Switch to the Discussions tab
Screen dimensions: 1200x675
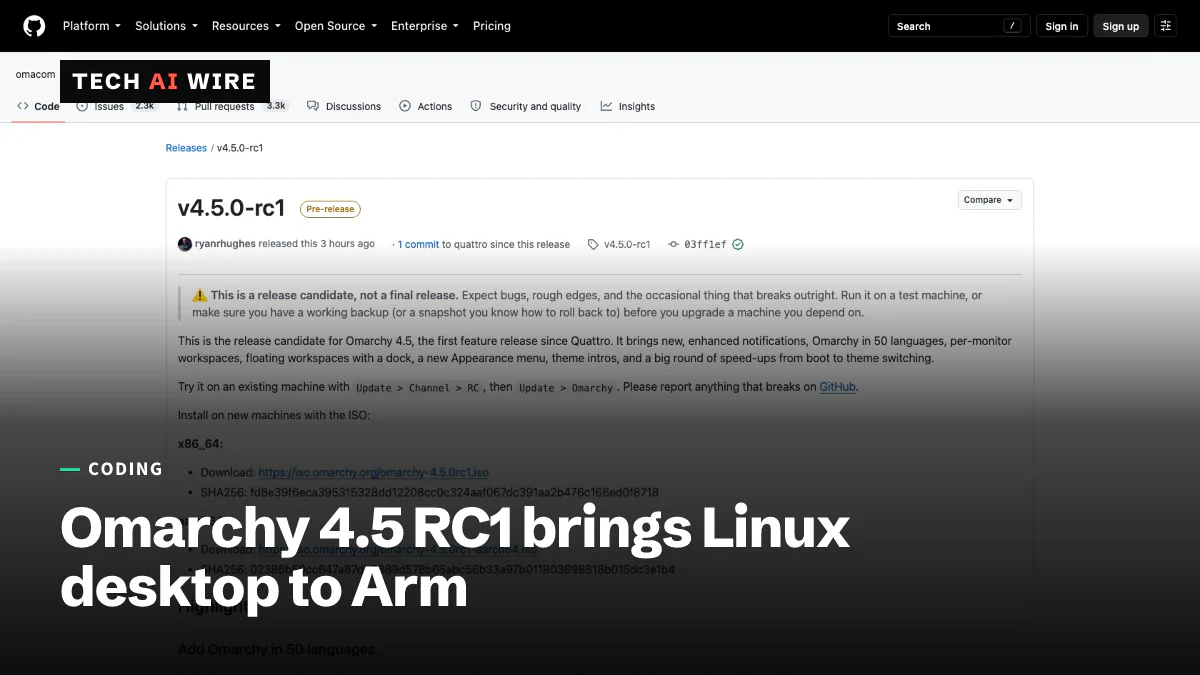click(x=344, y=106)
